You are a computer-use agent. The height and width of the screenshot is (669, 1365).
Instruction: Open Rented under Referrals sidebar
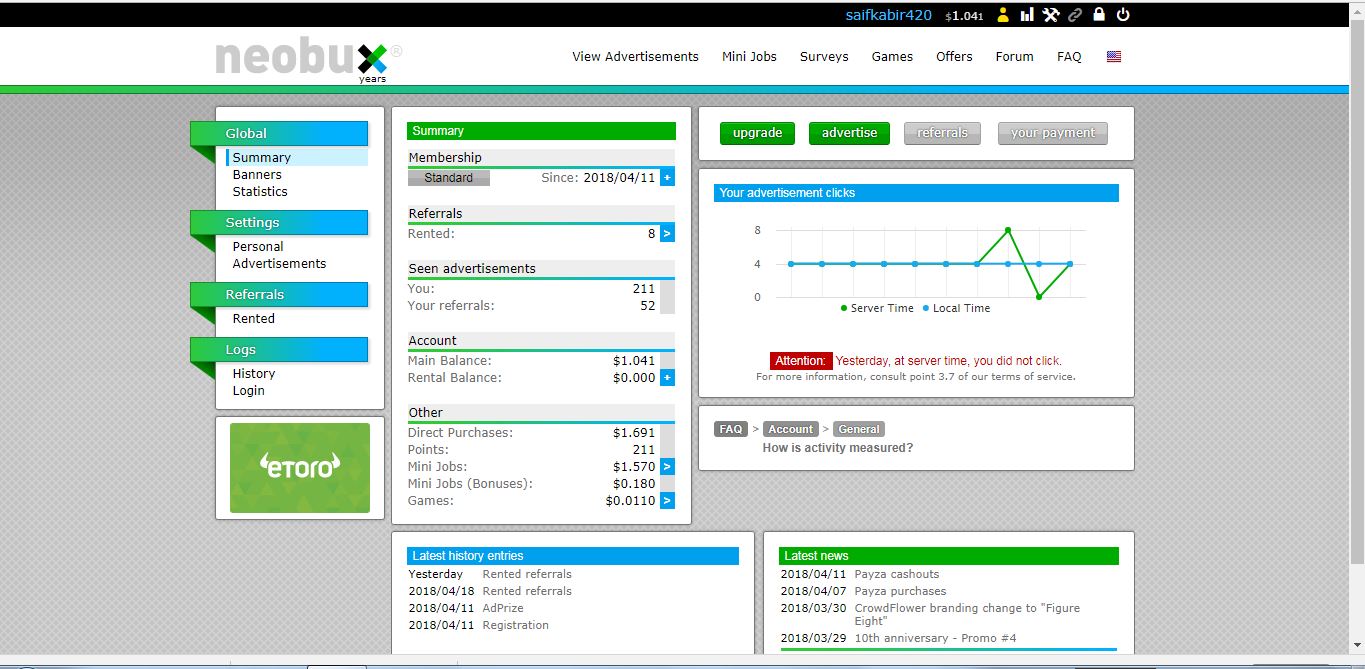pyautogui.click(x=253, y=319)
